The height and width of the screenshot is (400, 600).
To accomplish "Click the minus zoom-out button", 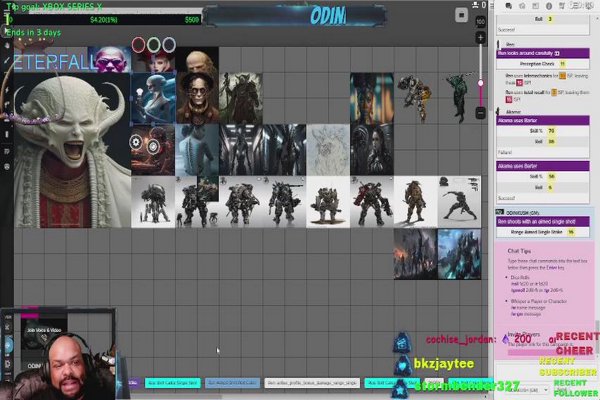I will (480, 113).
